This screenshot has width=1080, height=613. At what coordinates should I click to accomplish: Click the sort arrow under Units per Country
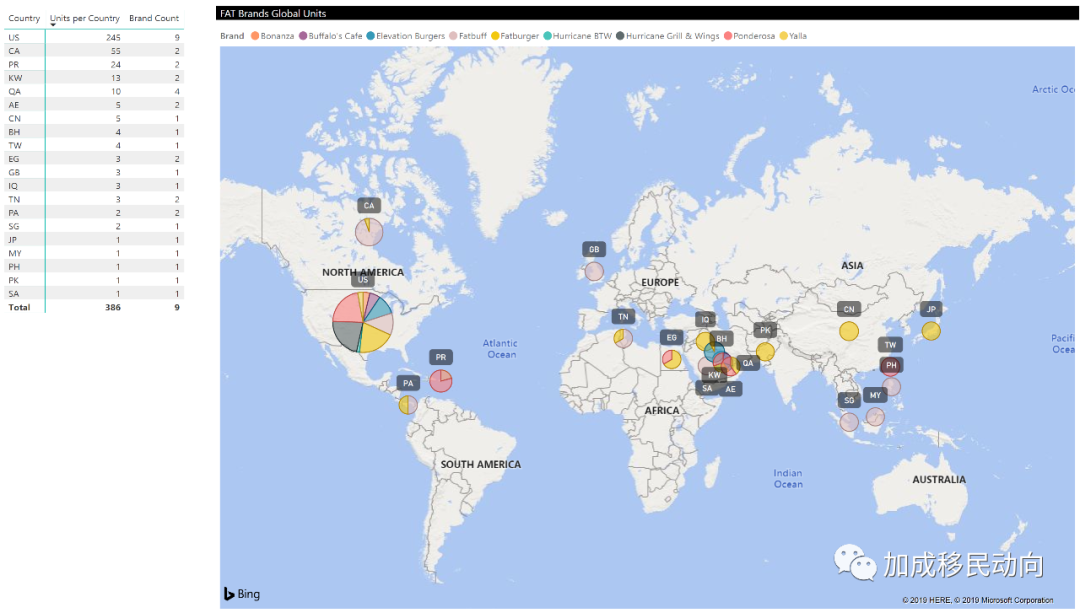(53, 25)
